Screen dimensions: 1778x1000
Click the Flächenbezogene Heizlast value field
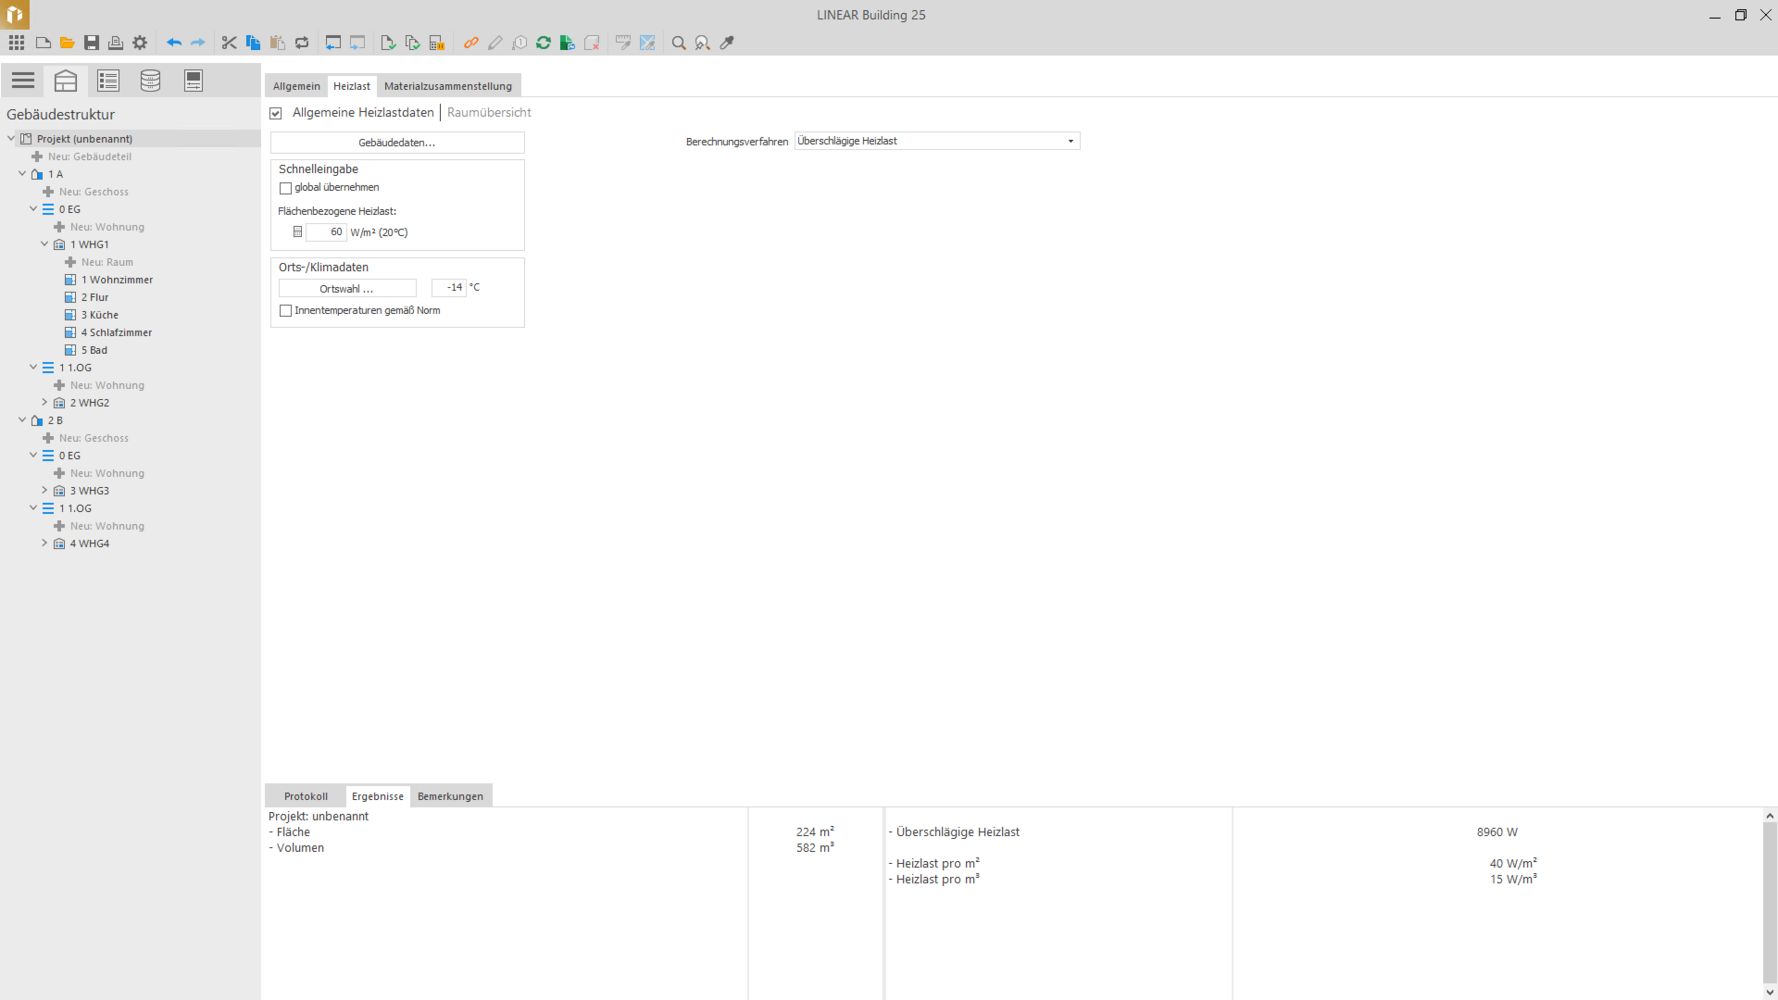[326, 232]
